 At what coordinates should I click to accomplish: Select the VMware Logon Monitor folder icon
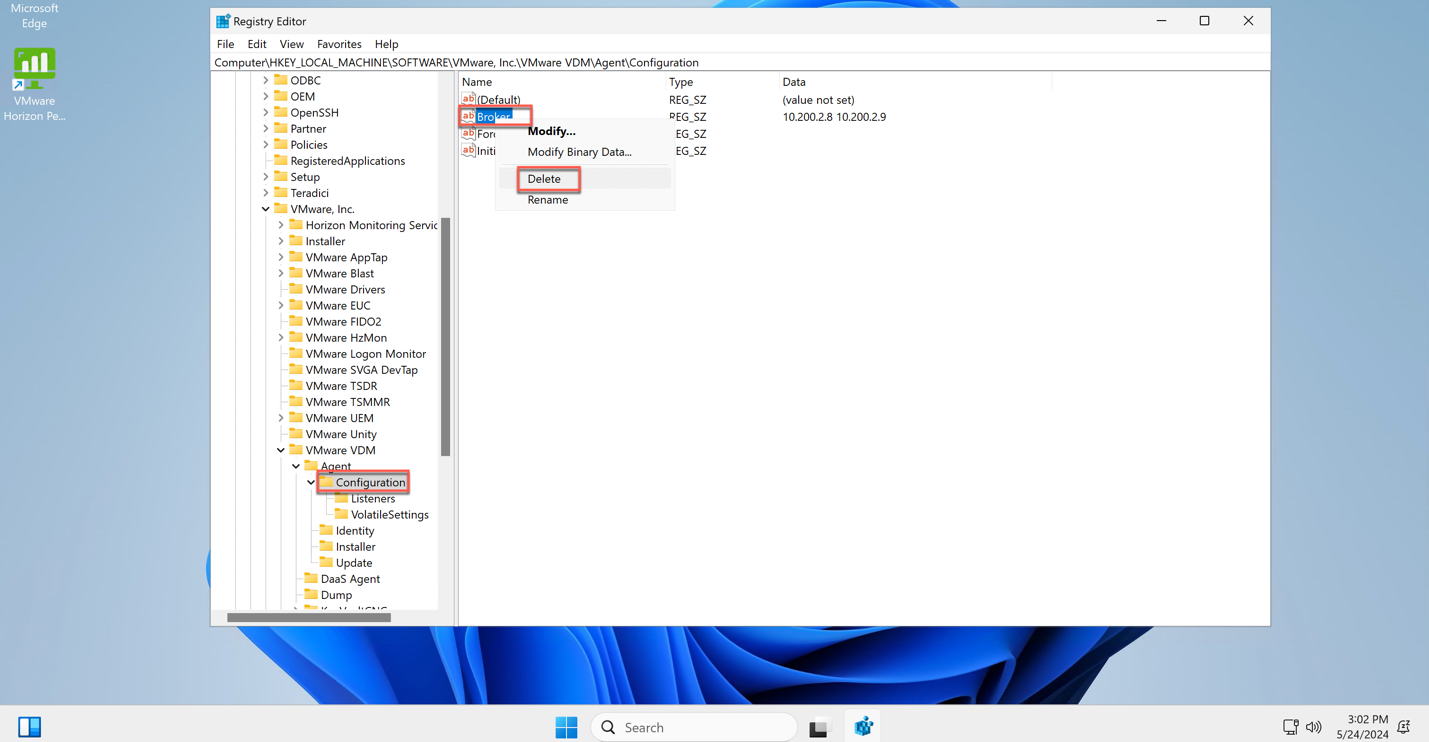296,353
